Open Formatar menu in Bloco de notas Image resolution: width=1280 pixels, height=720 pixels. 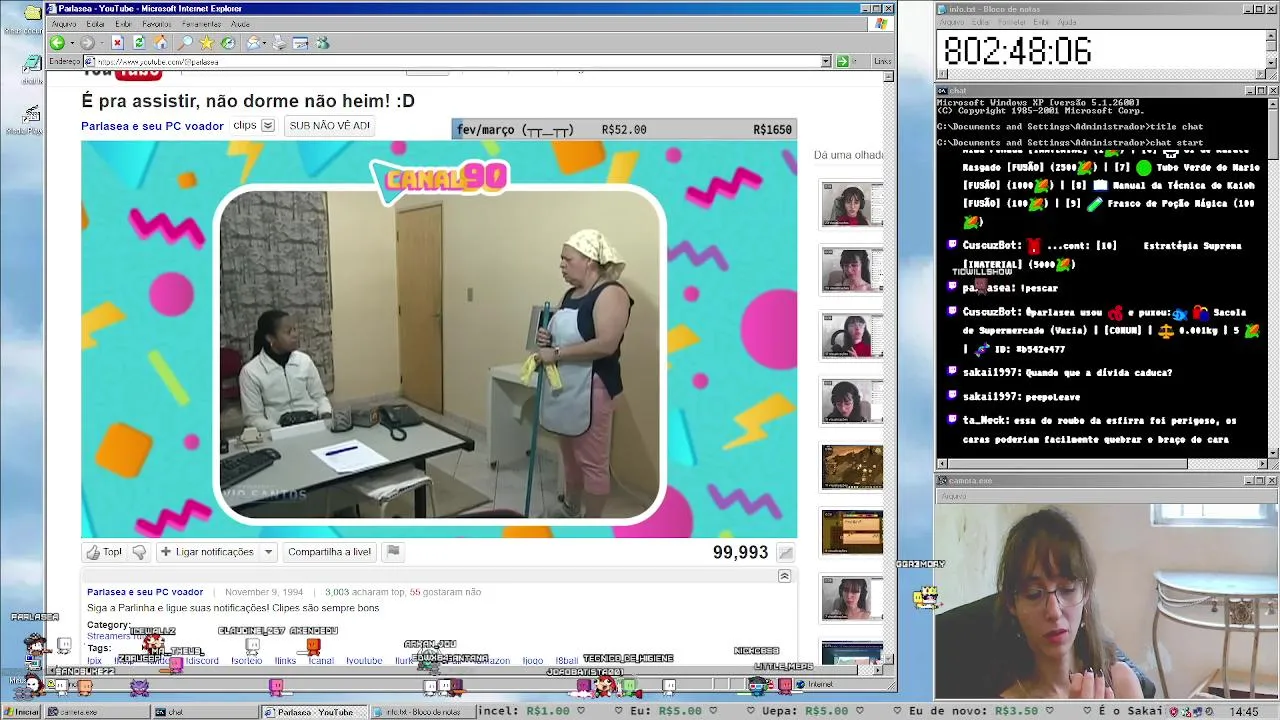click(x=1011, y=22)
